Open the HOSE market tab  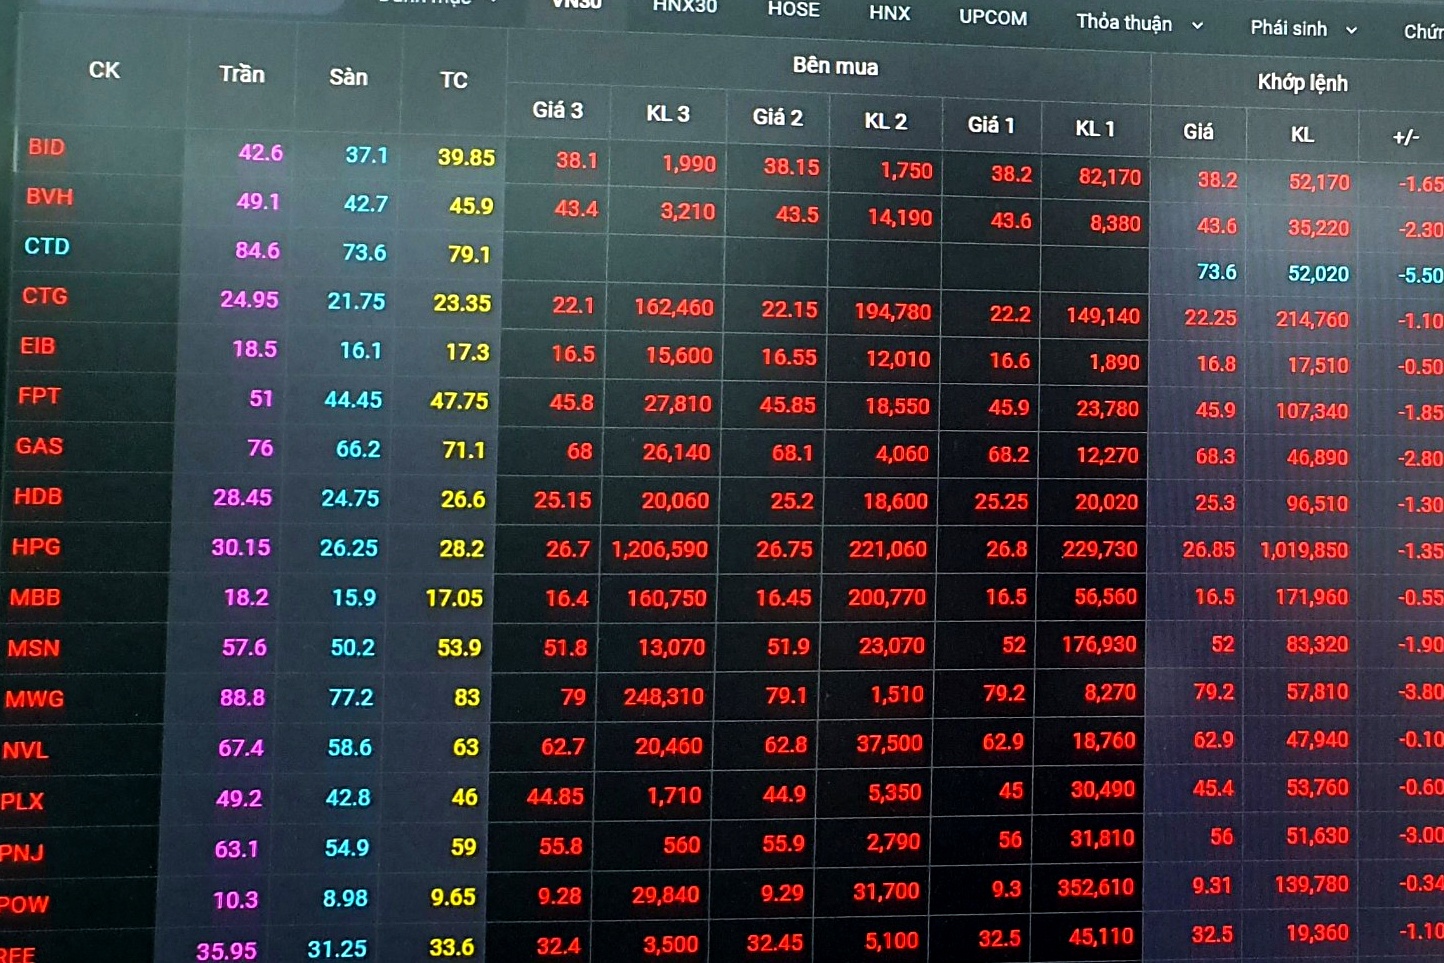[x=793, y=10]
